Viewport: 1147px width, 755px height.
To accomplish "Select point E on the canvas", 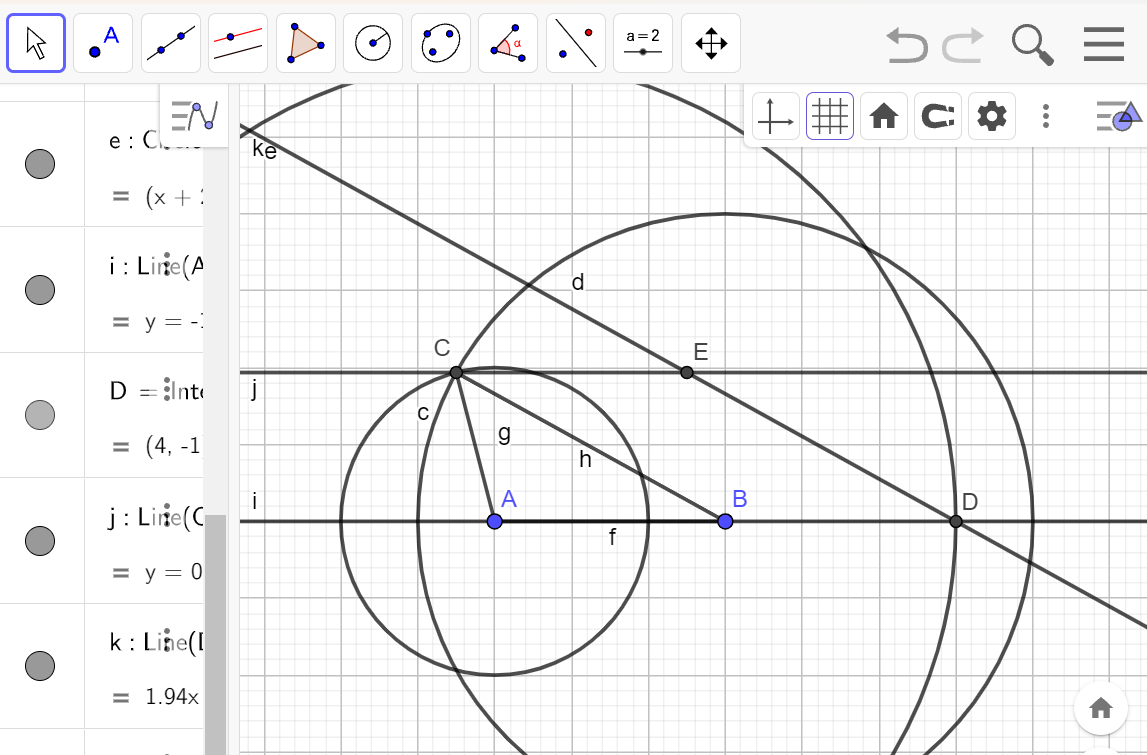I will tap(686, 372).
